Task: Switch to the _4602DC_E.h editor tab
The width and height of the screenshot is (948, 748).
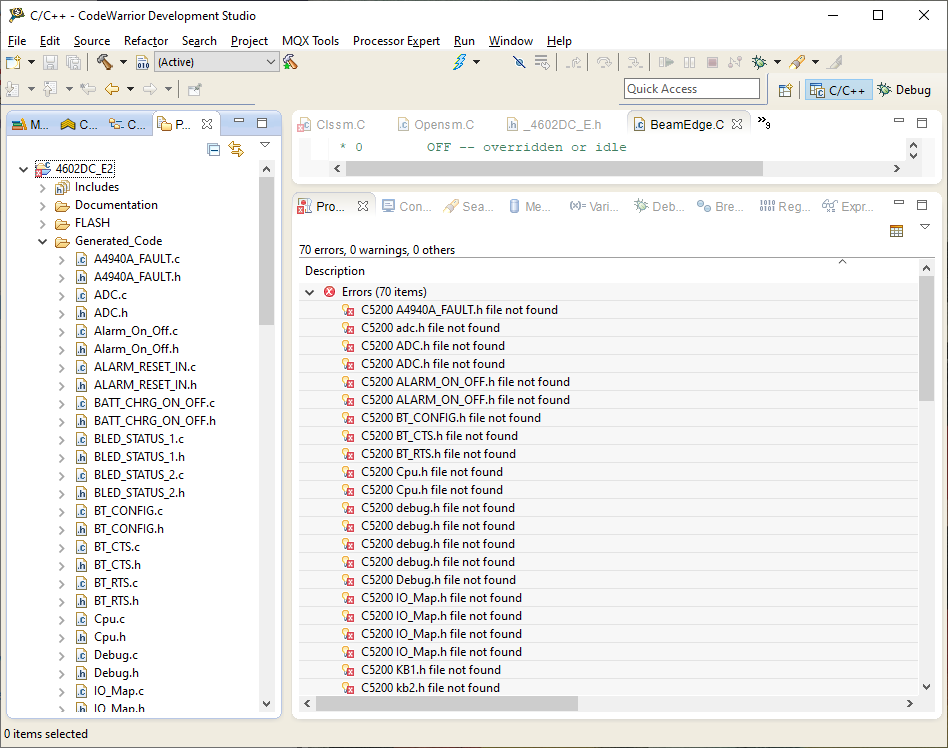Action: 555,125
